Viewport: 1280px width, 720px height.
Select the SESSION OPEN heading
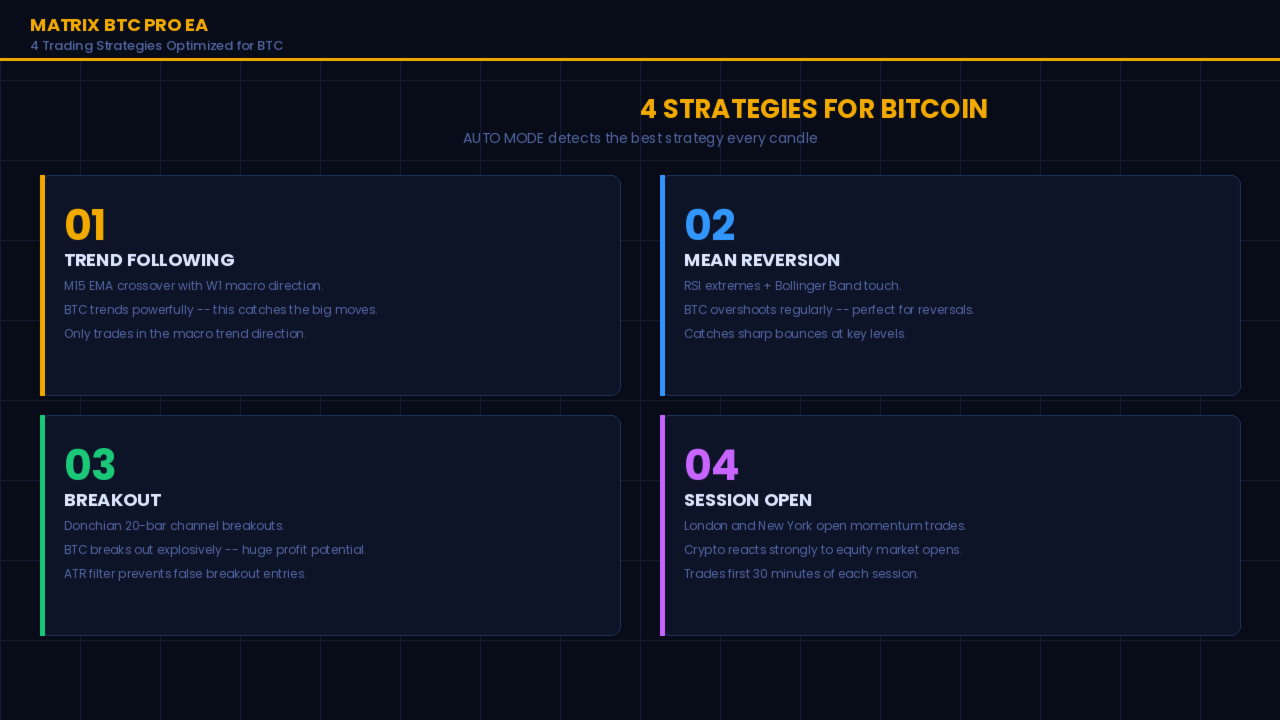coord(748,500)
